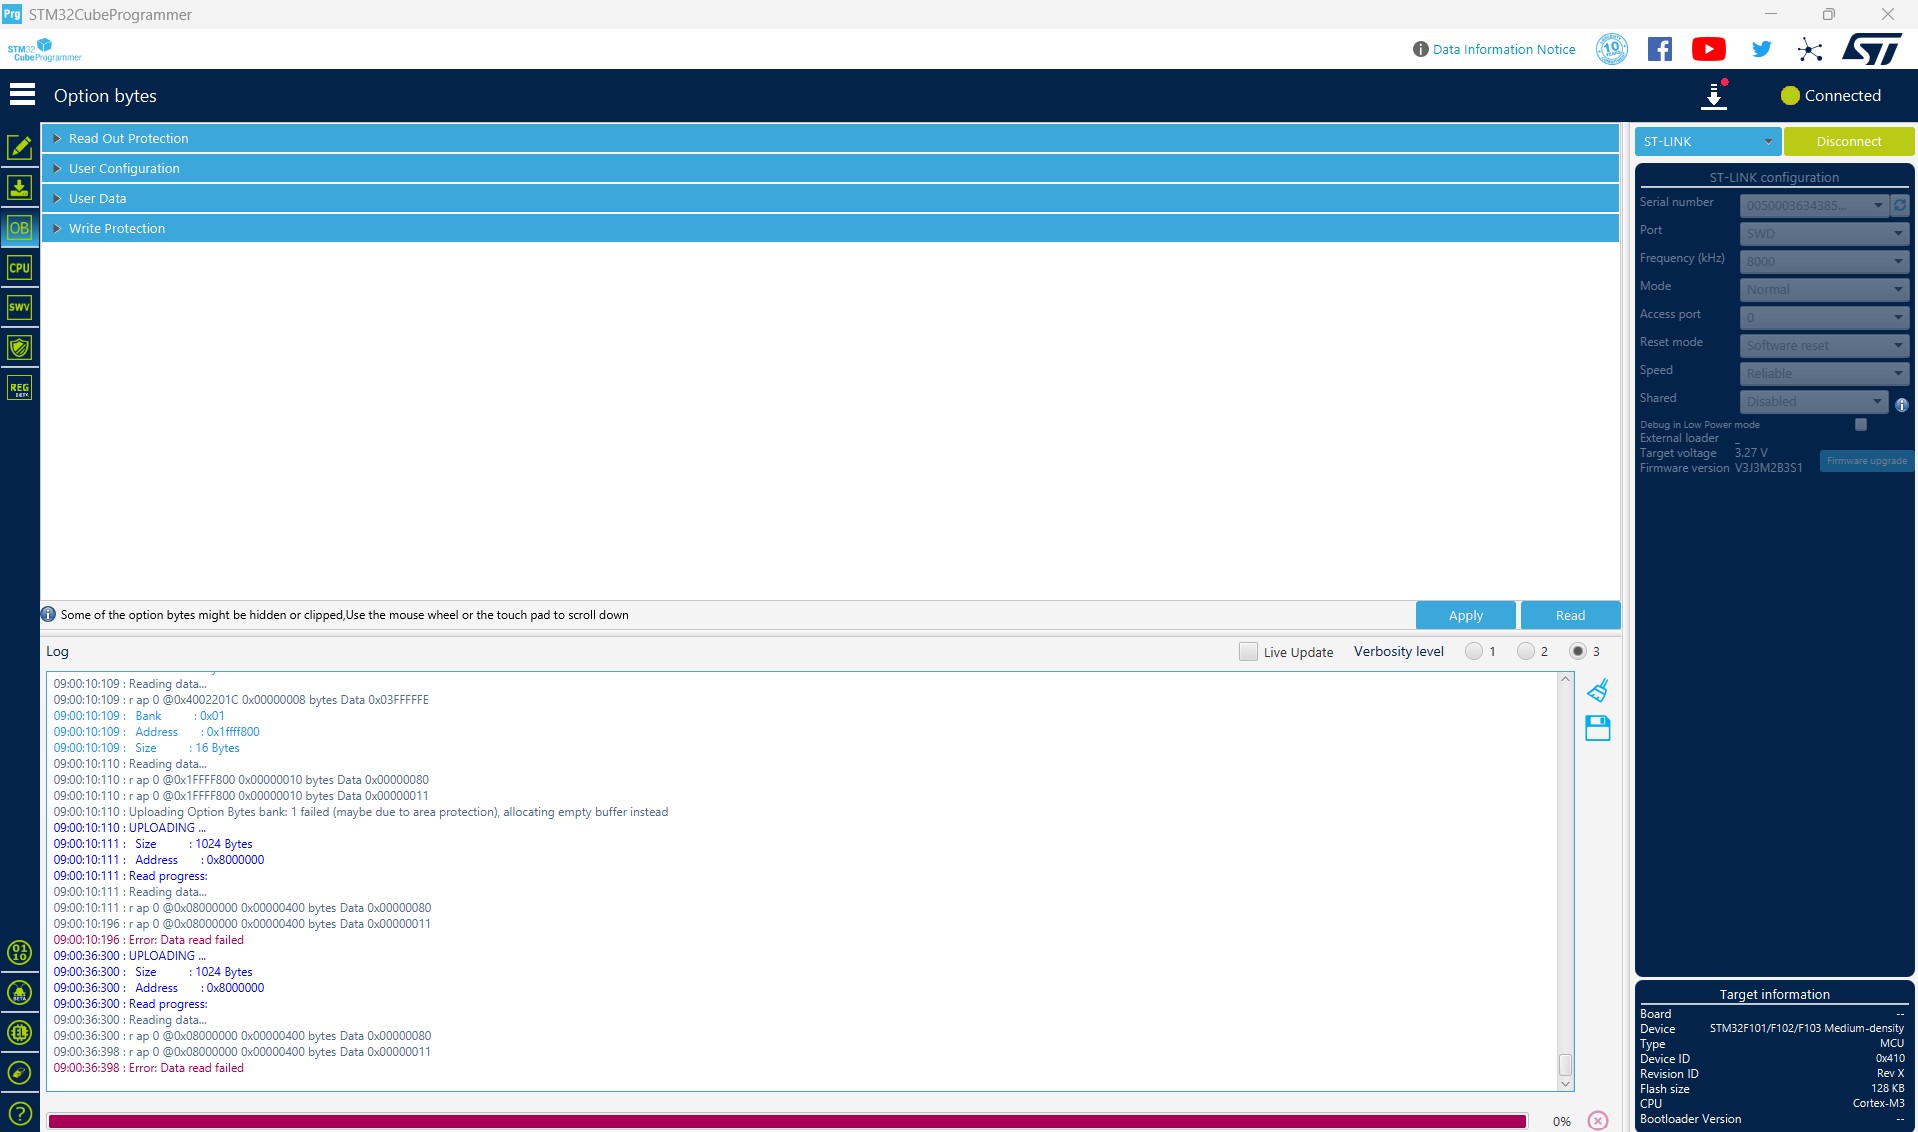This screenshot has width=1918, height=1132.
Task: Select the OB option bytes tab
Action: [19, 228]
